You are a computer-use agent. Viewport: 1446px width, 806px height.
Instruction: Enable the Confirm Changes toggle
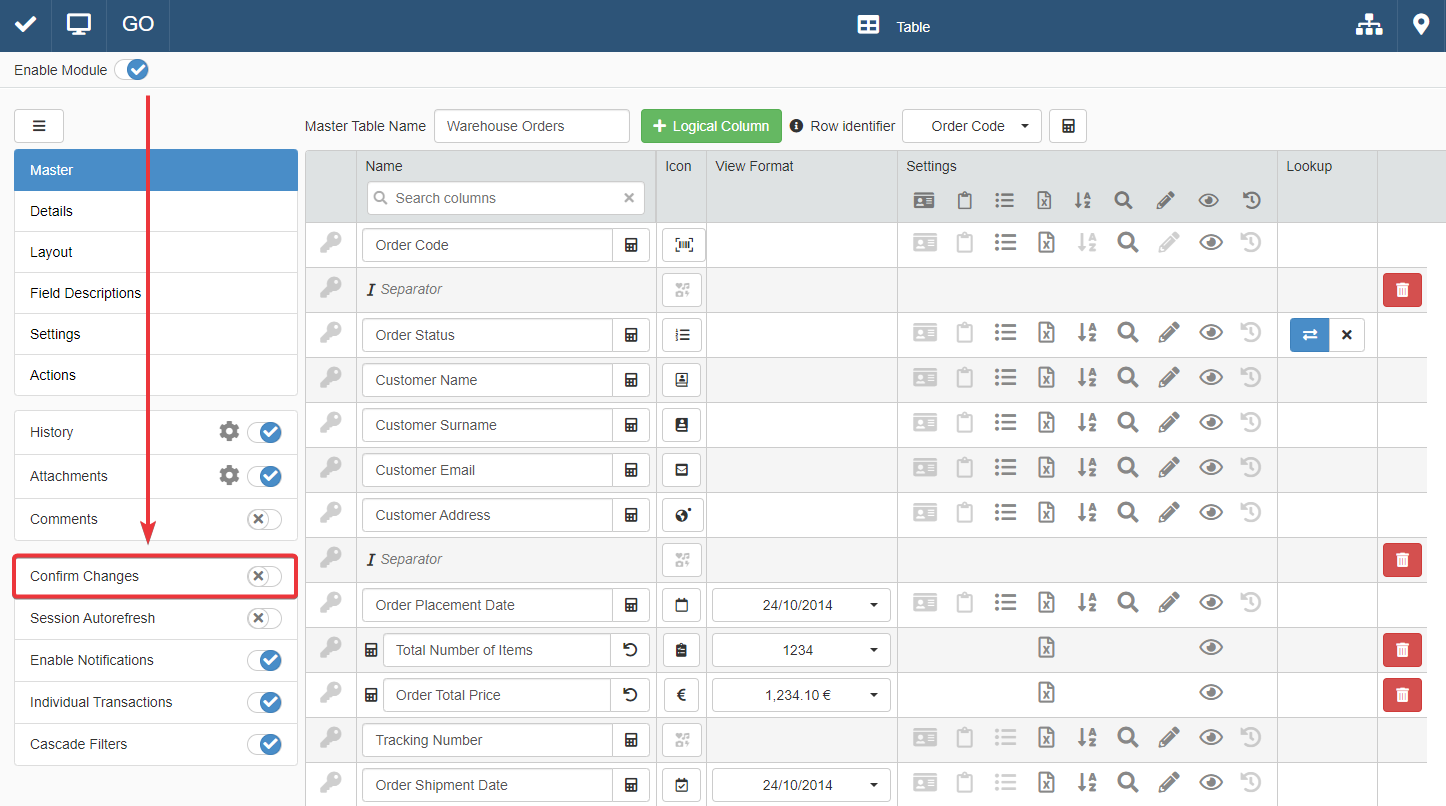tap(264, 576)
